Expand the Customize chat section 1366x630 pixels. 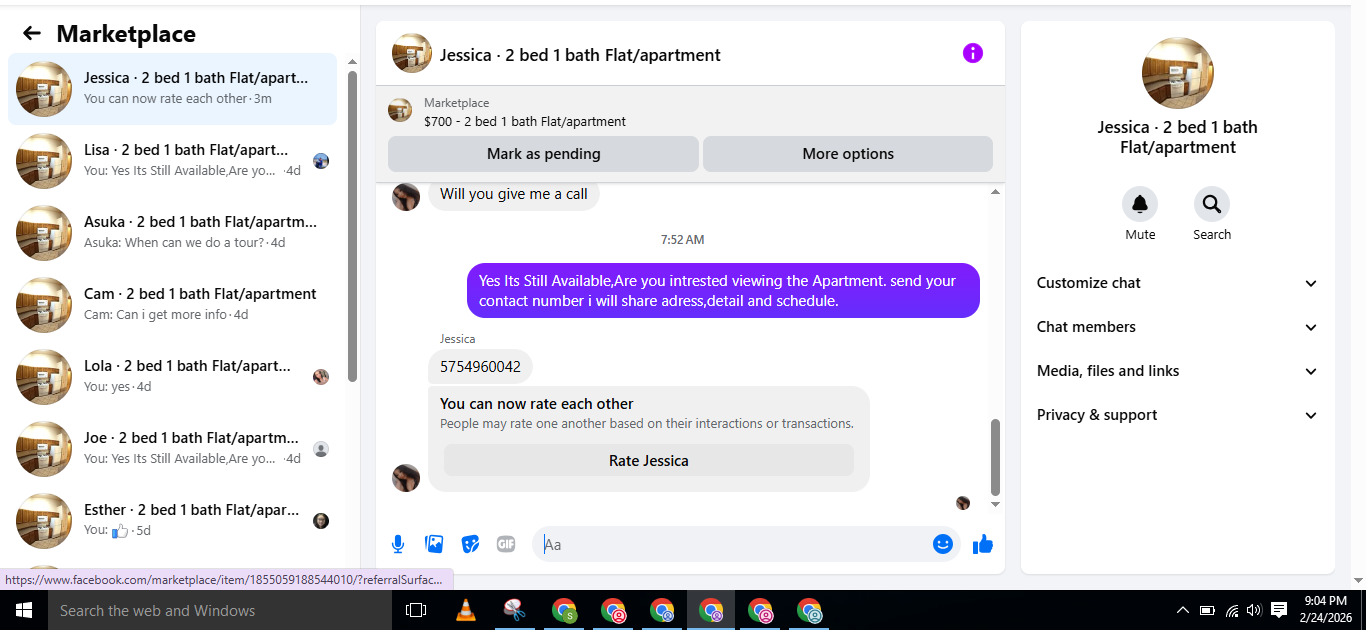click(x=1178, y=283)
